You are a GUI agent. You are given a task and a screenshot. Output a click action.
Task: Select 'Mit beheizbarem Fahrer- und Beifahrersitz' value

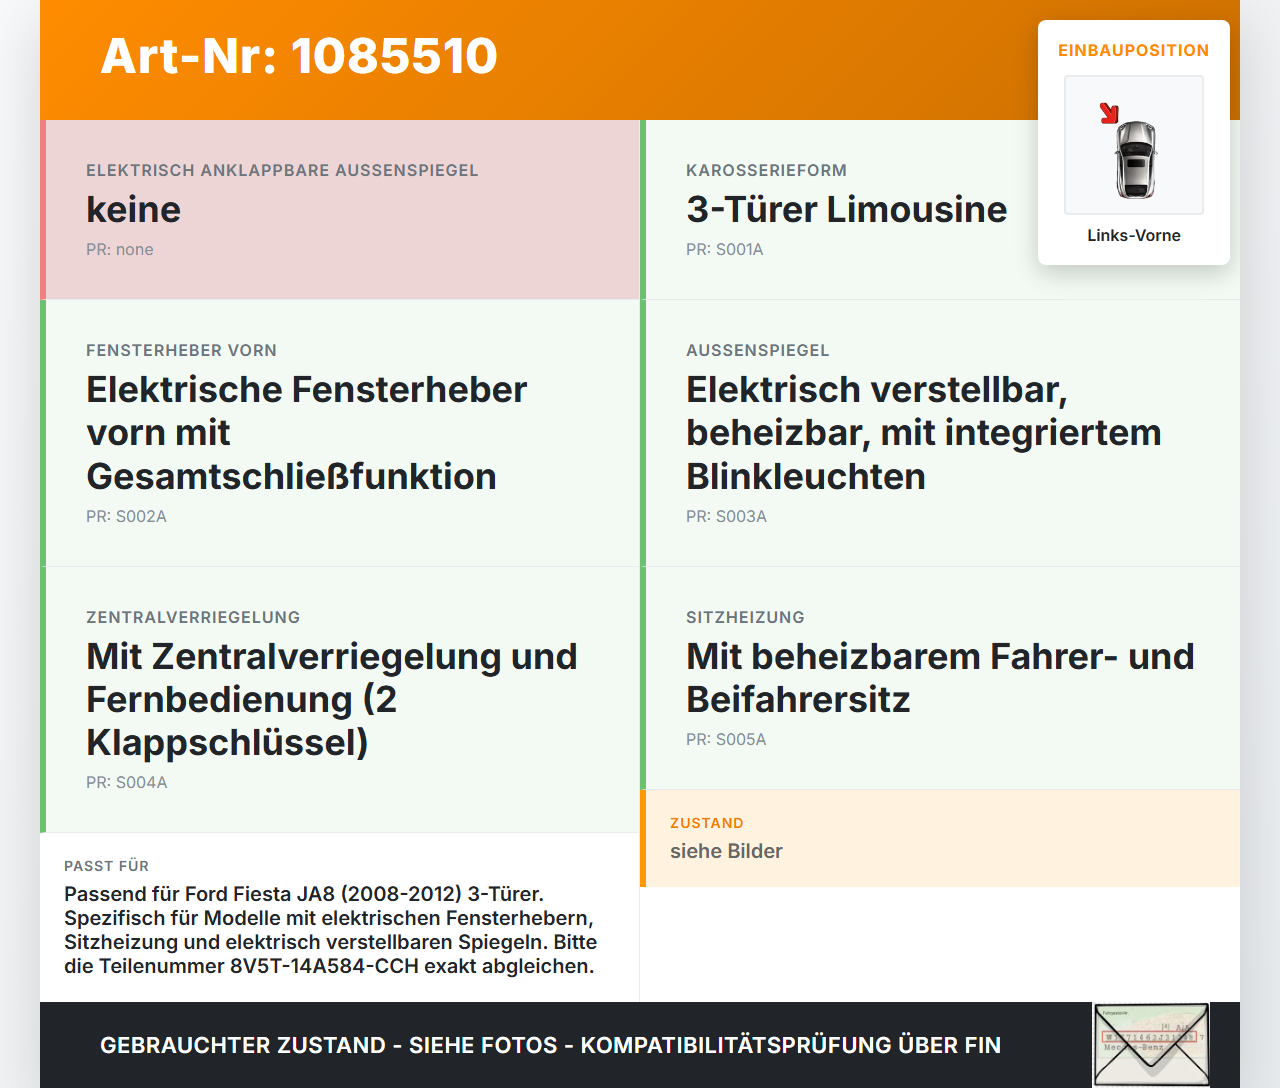940,678
